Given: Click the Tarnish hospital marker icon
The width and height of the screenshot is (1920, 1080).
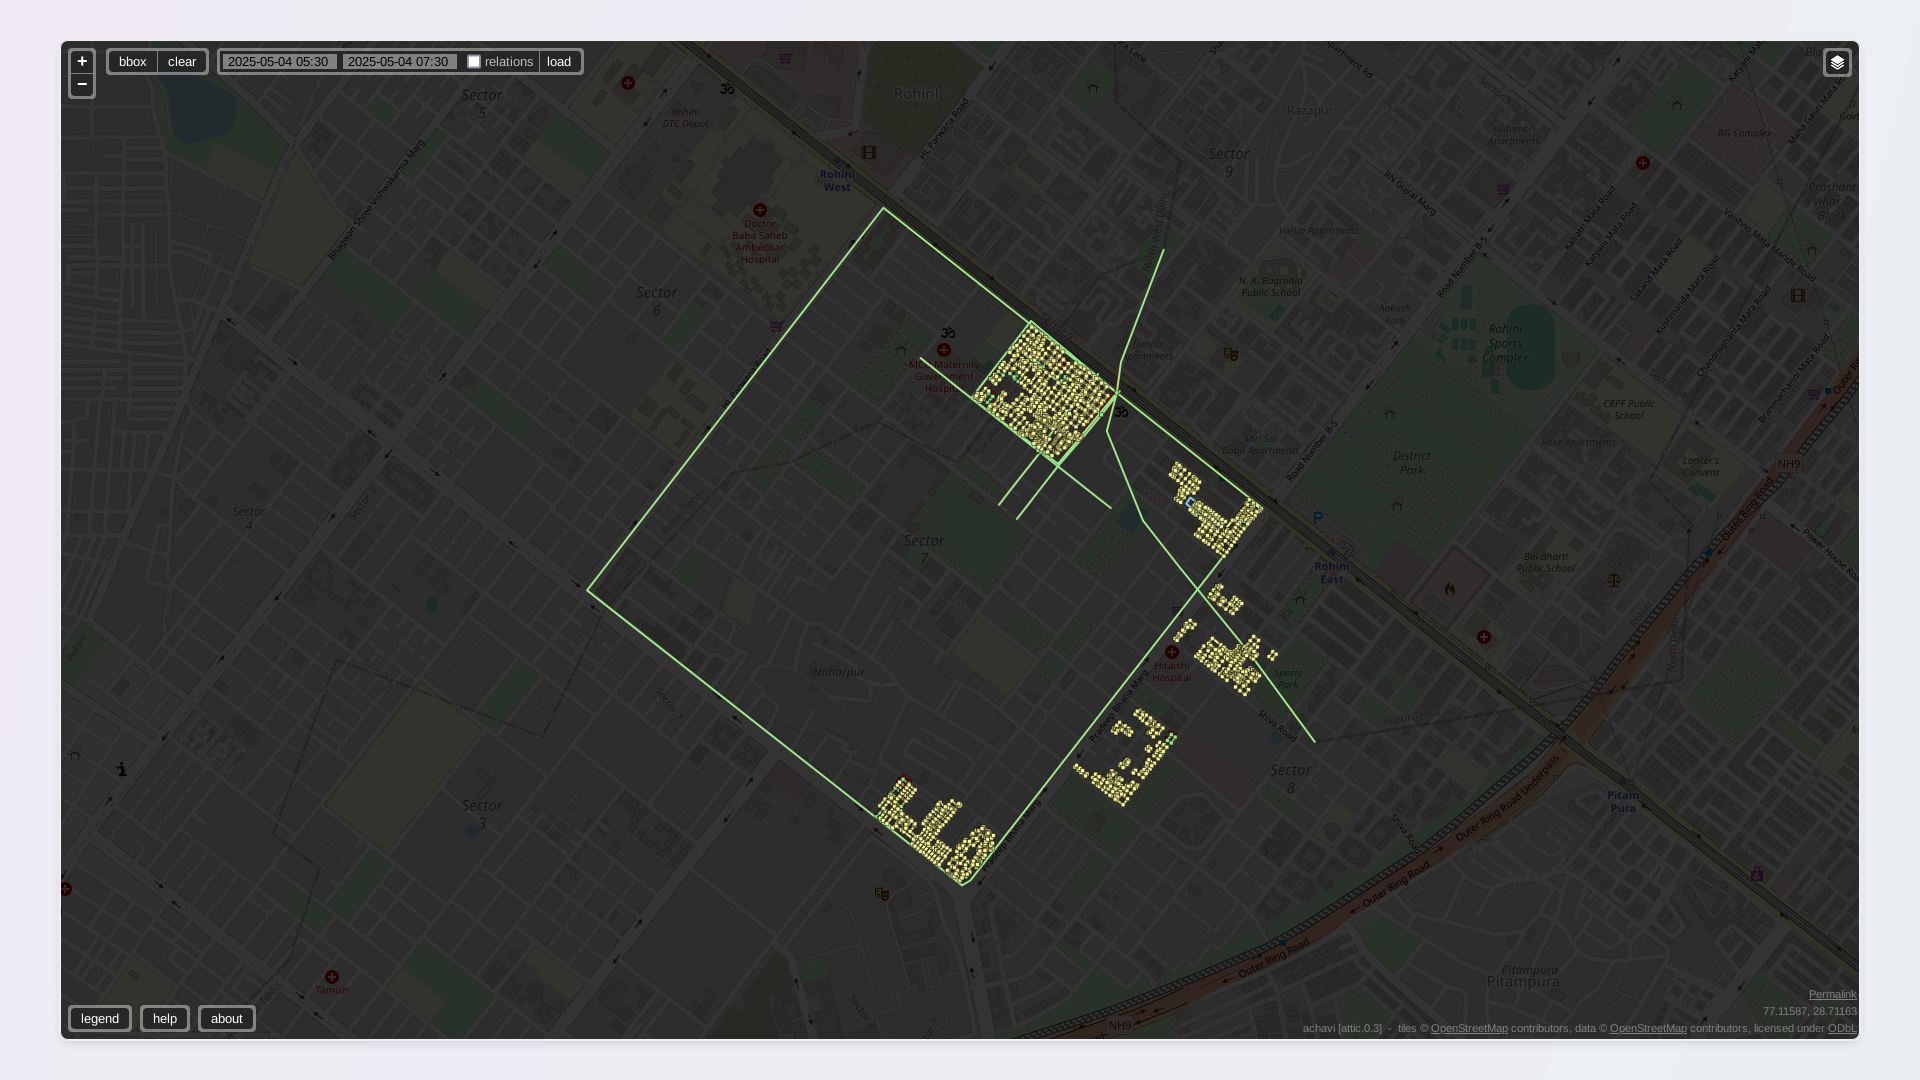Looking at the screenshot, I should click(x=332, y=977).
